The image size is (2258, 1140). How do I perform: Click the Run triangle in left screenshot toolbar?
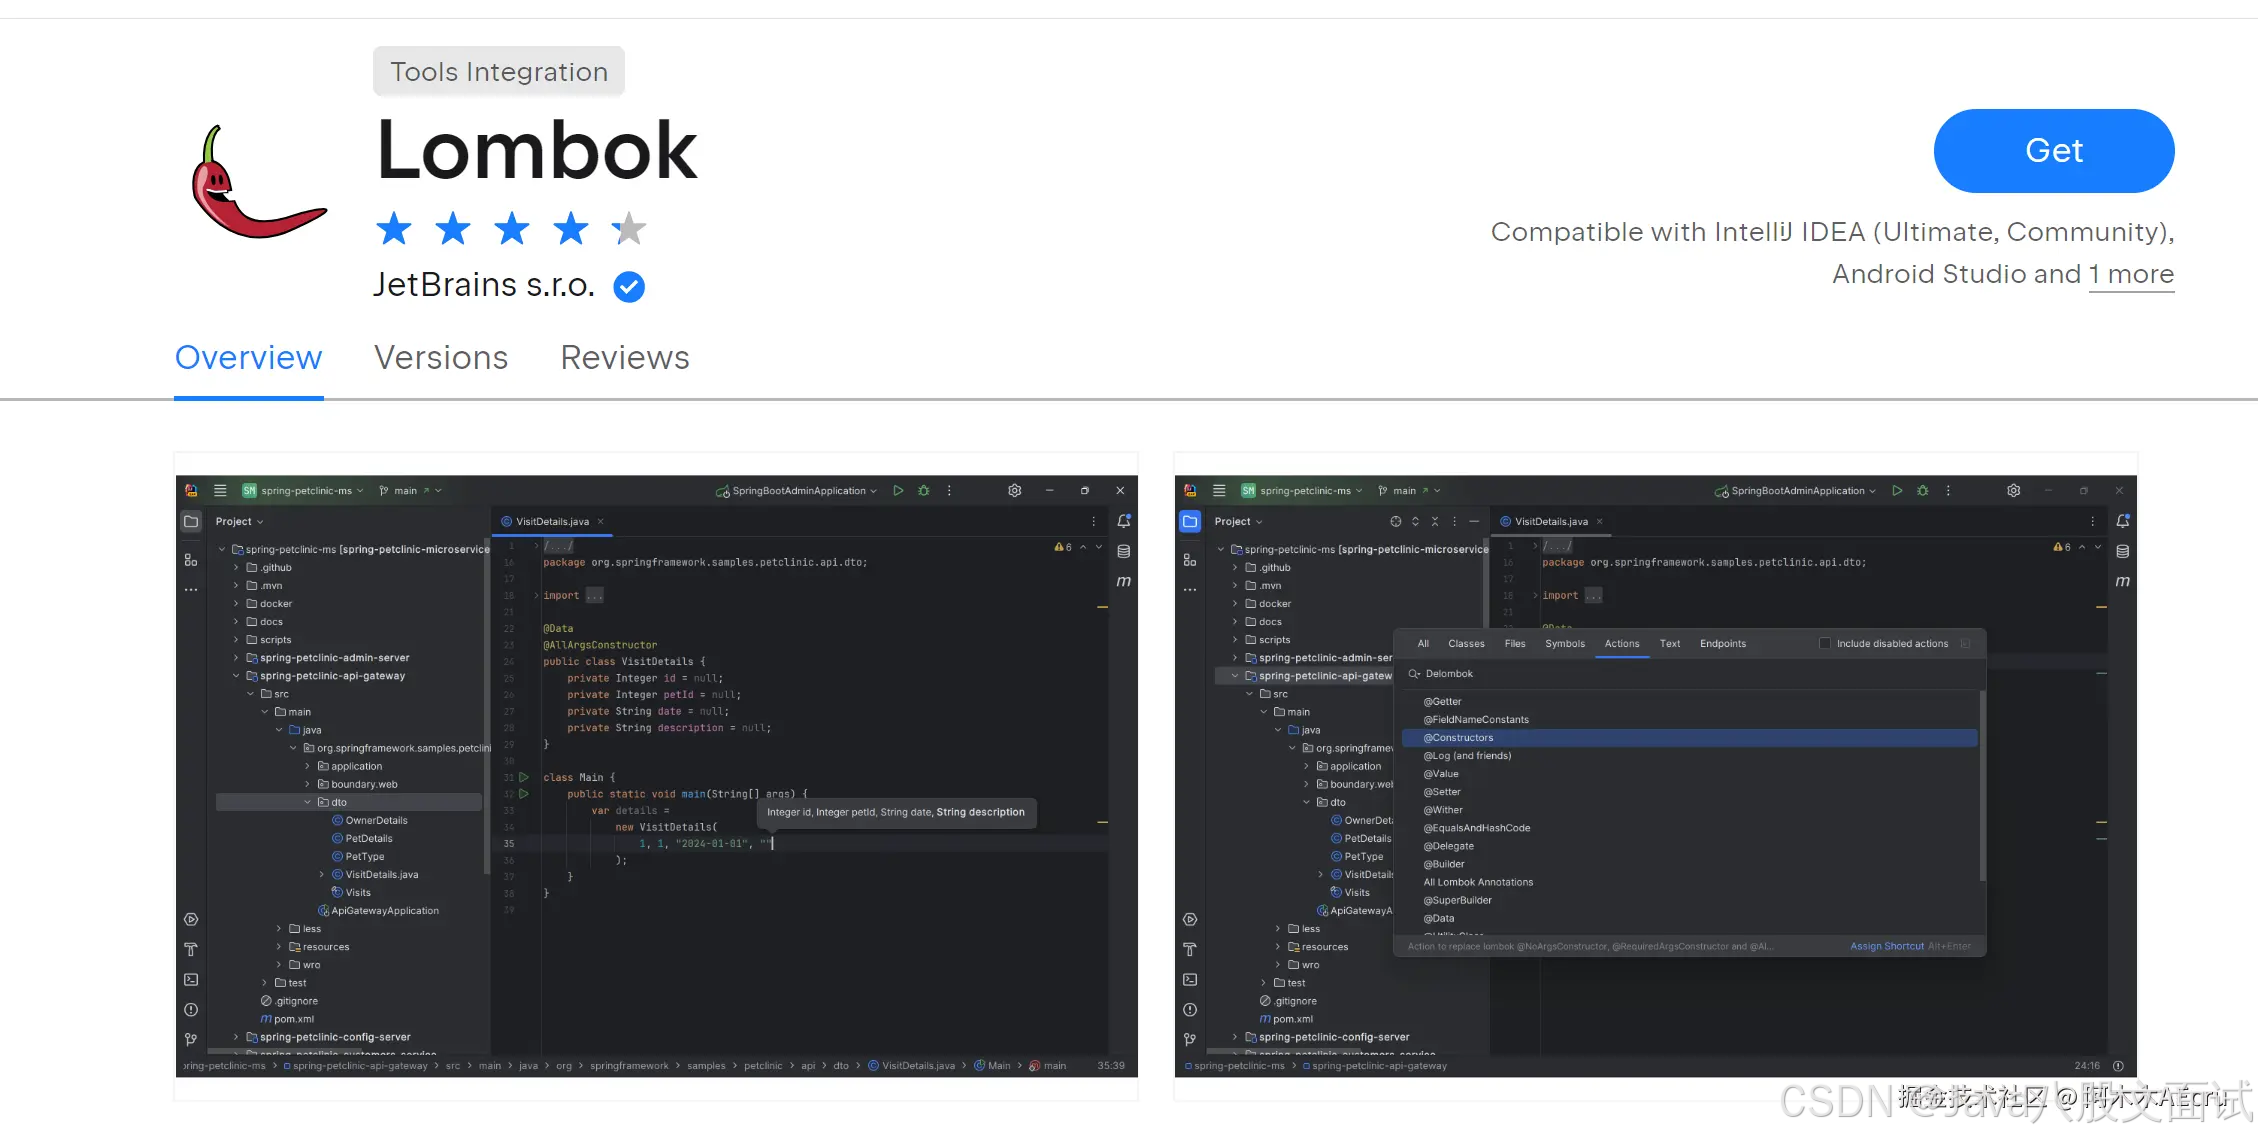tap(898, 491)
